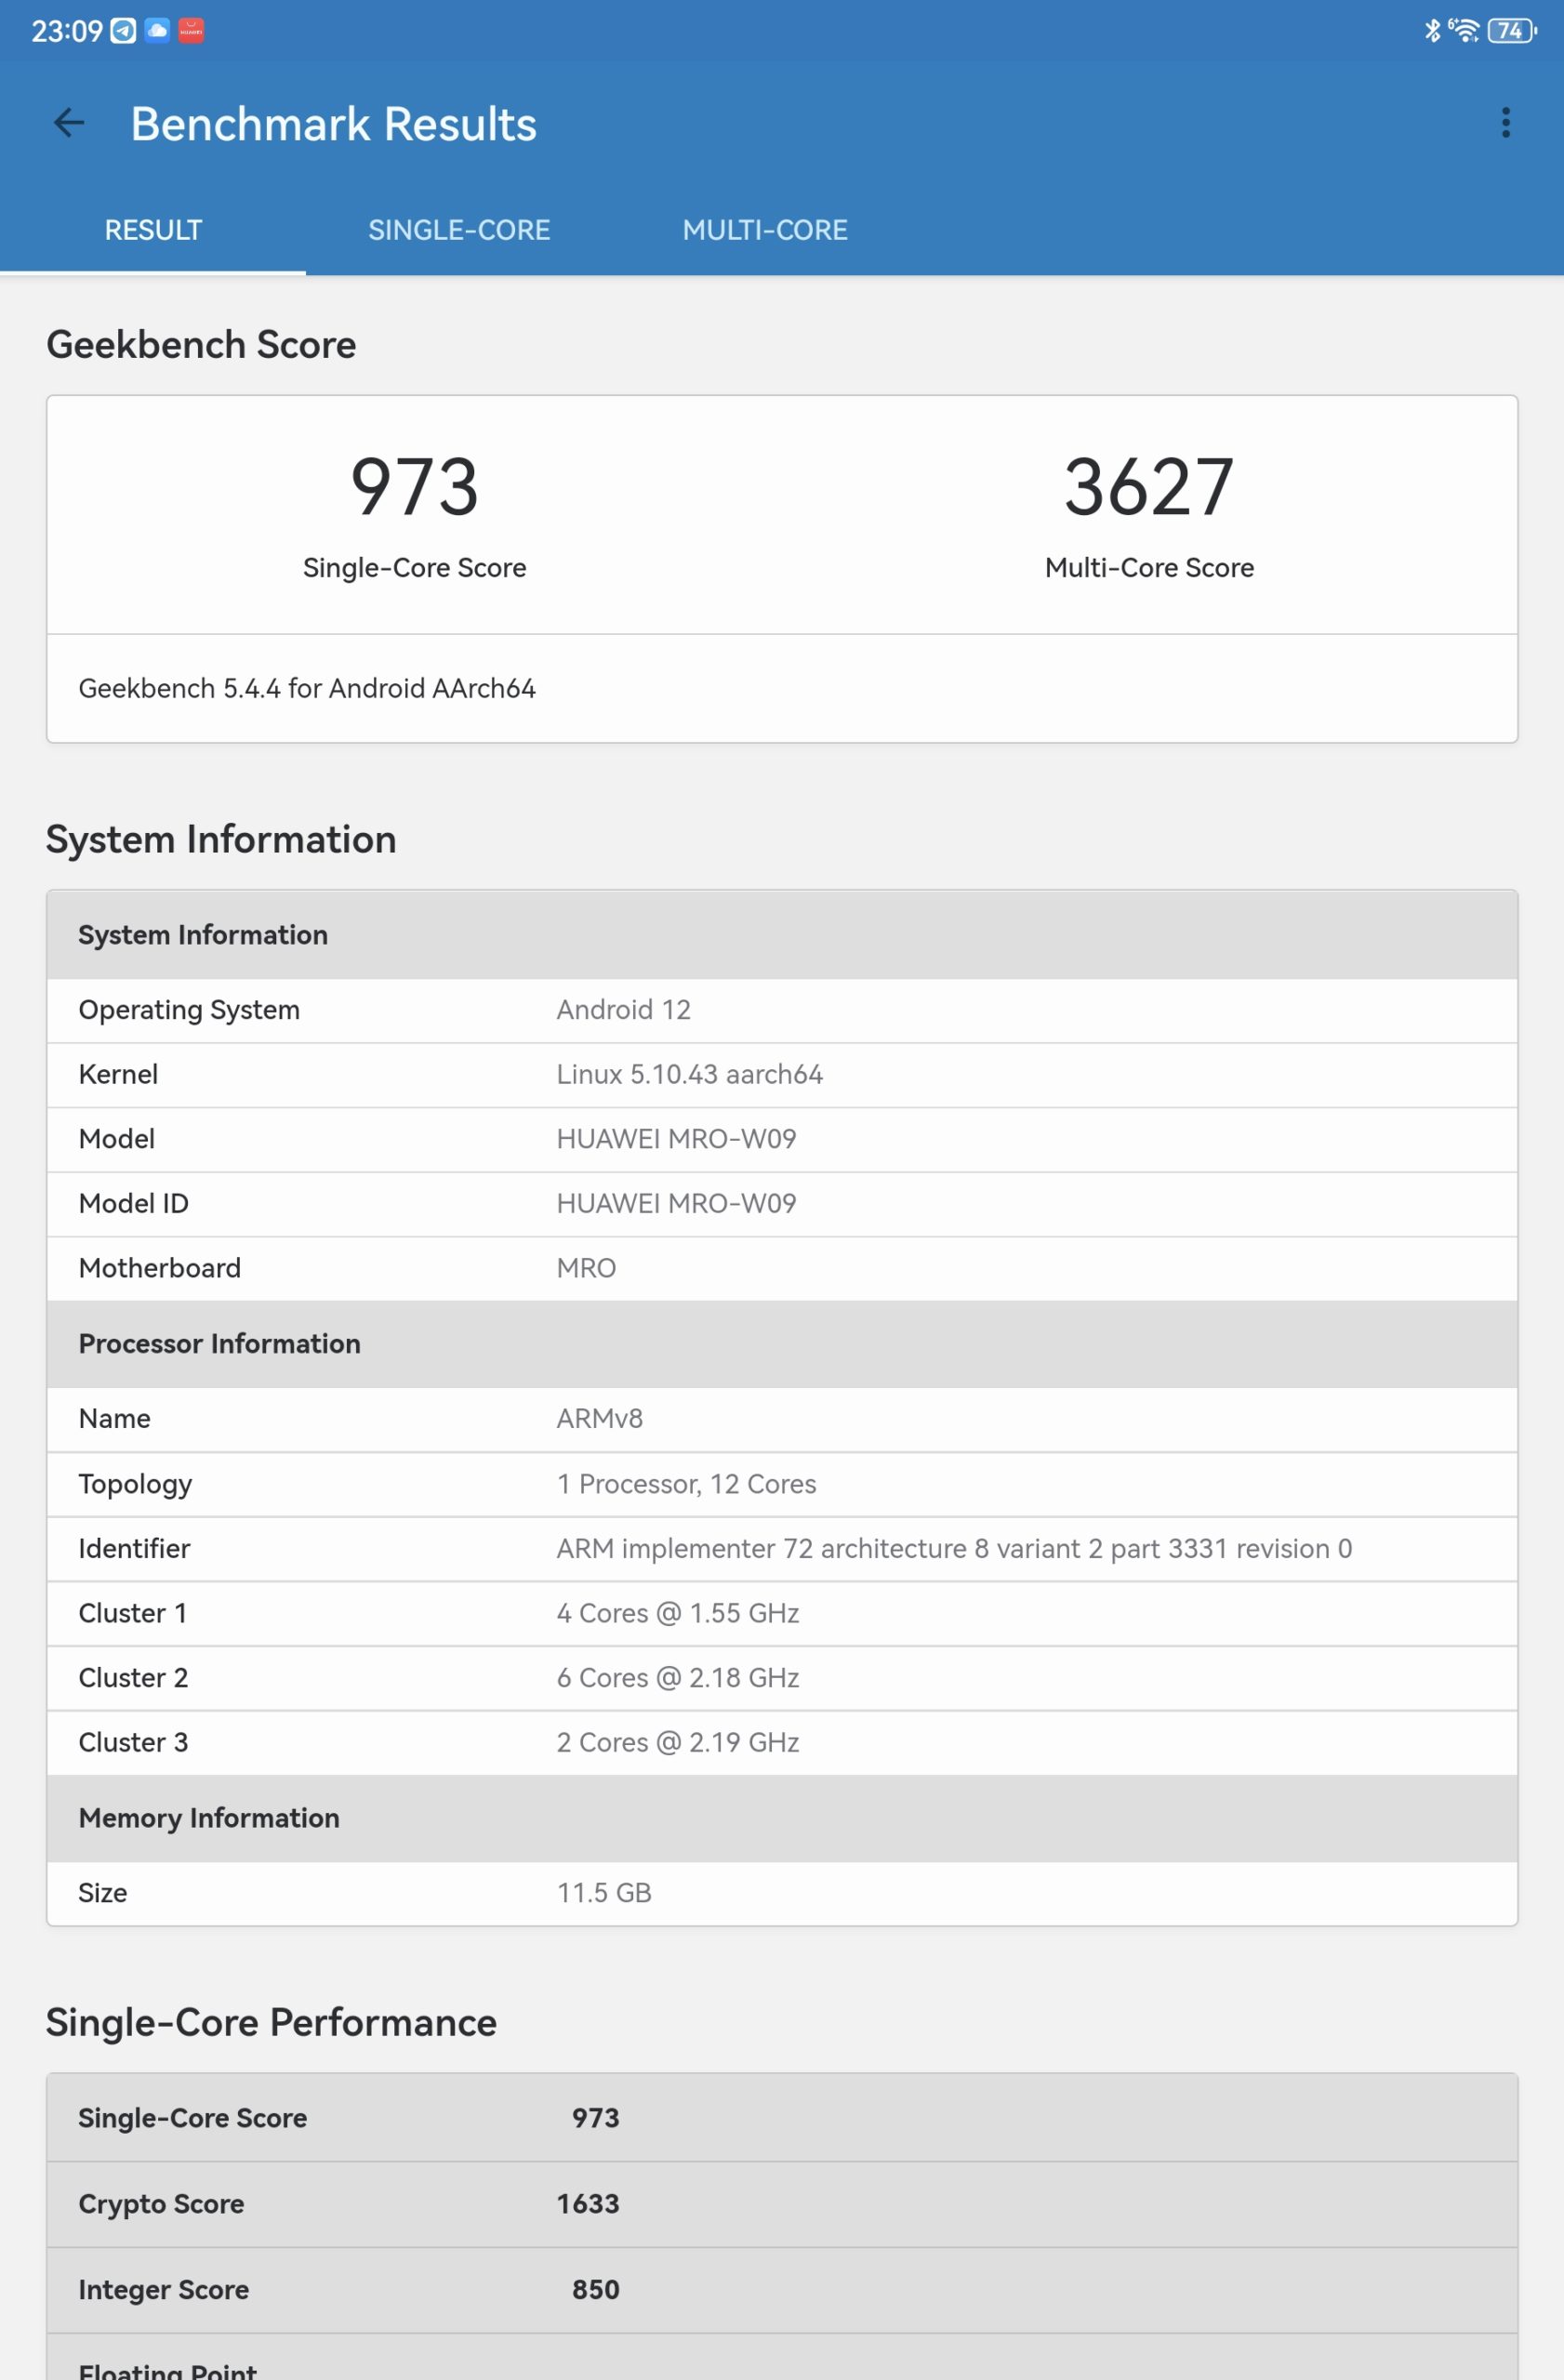This screenshot has width=1564, height=2380.
Task: Switch to the RESULT tab
Action: pos(153,230)
